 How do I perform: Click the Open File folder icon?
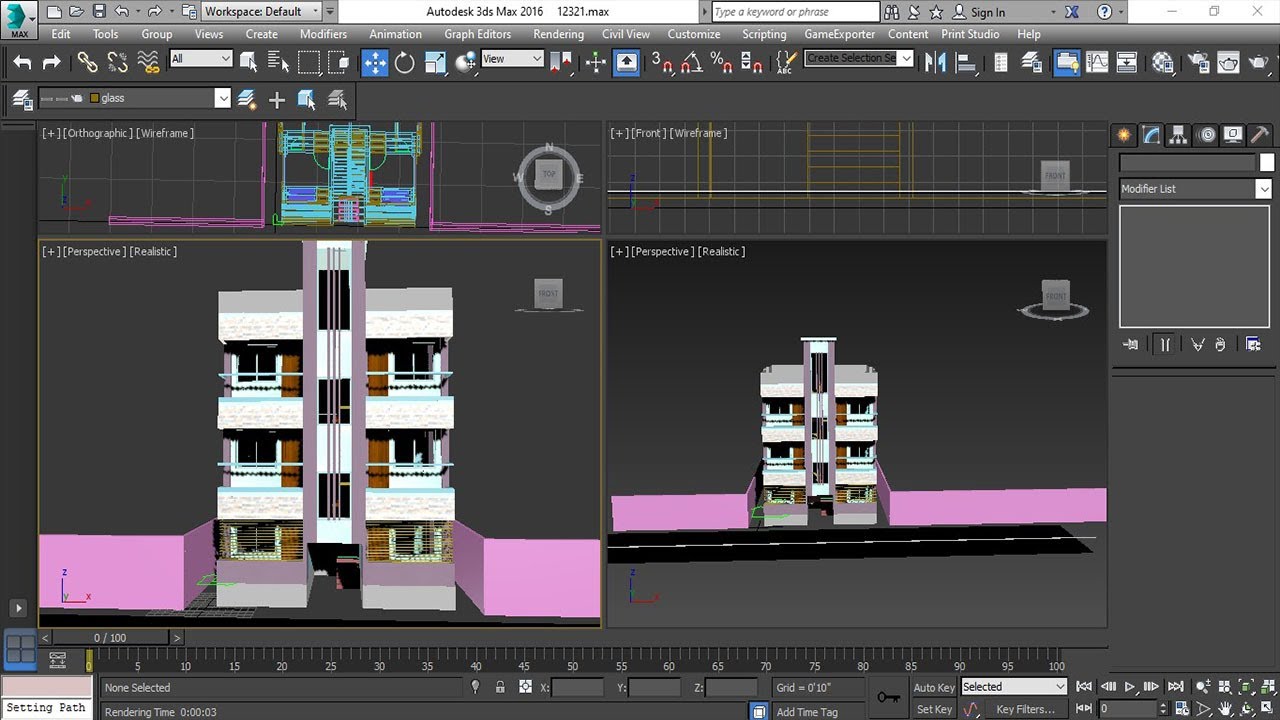77,12
